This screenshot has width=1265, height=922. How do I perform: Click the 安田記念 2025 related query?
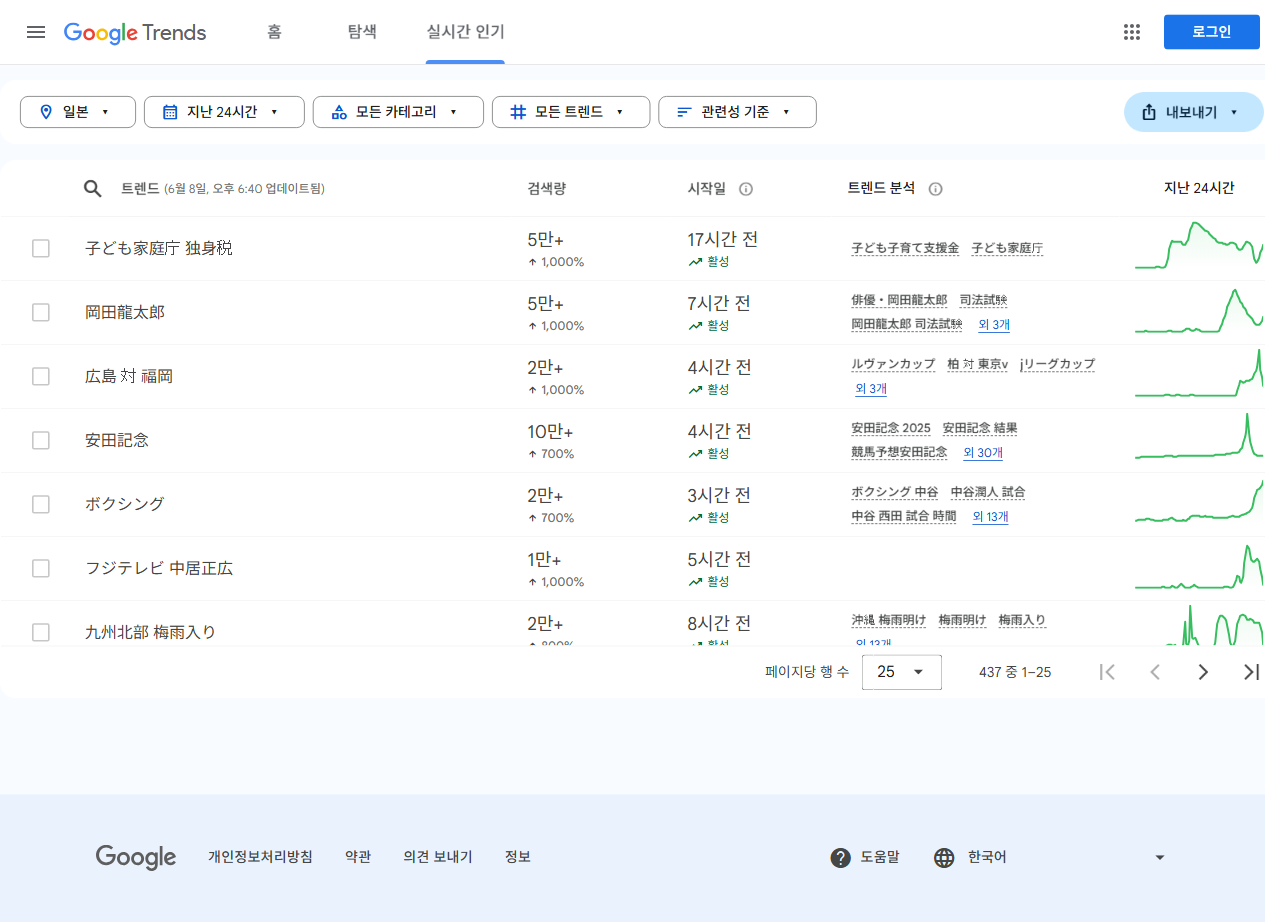891,428
